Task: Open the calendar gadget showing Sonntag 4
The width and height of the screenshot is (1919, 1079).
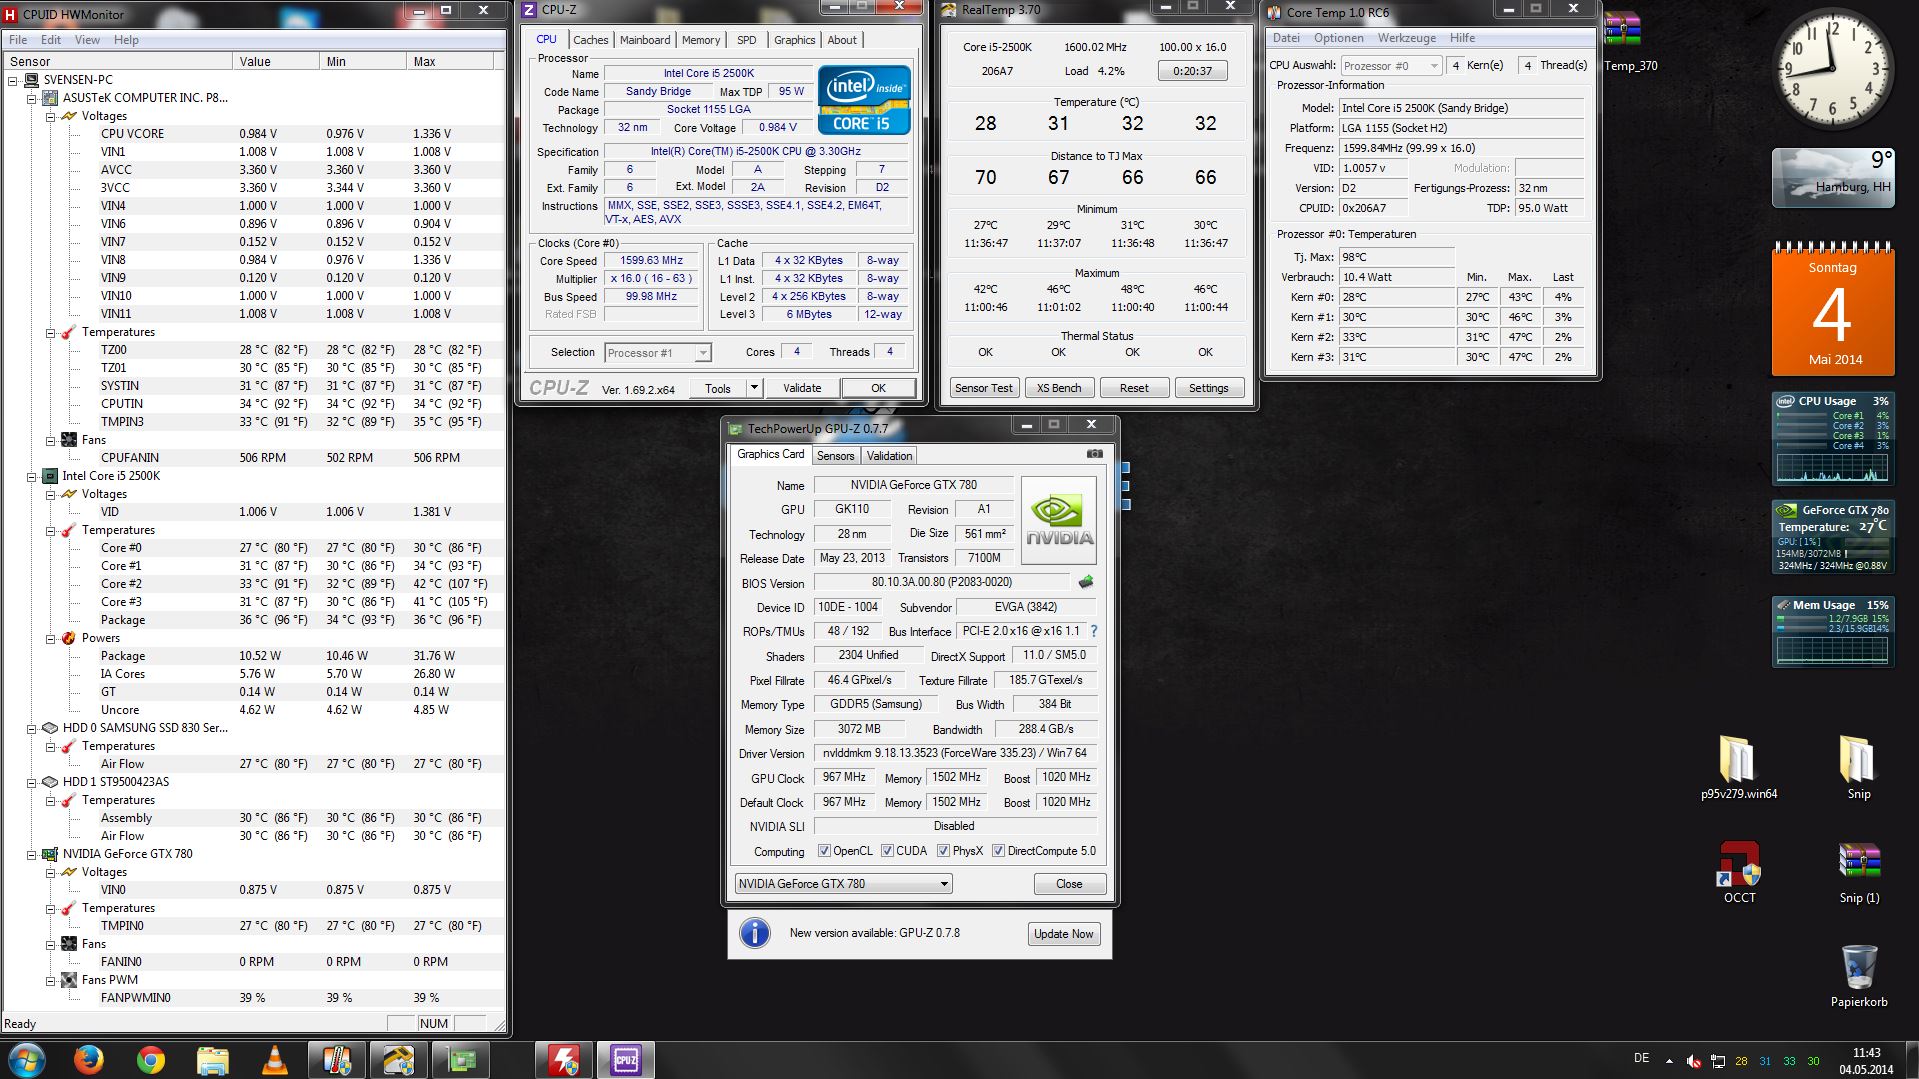Action: point(1833,310)
